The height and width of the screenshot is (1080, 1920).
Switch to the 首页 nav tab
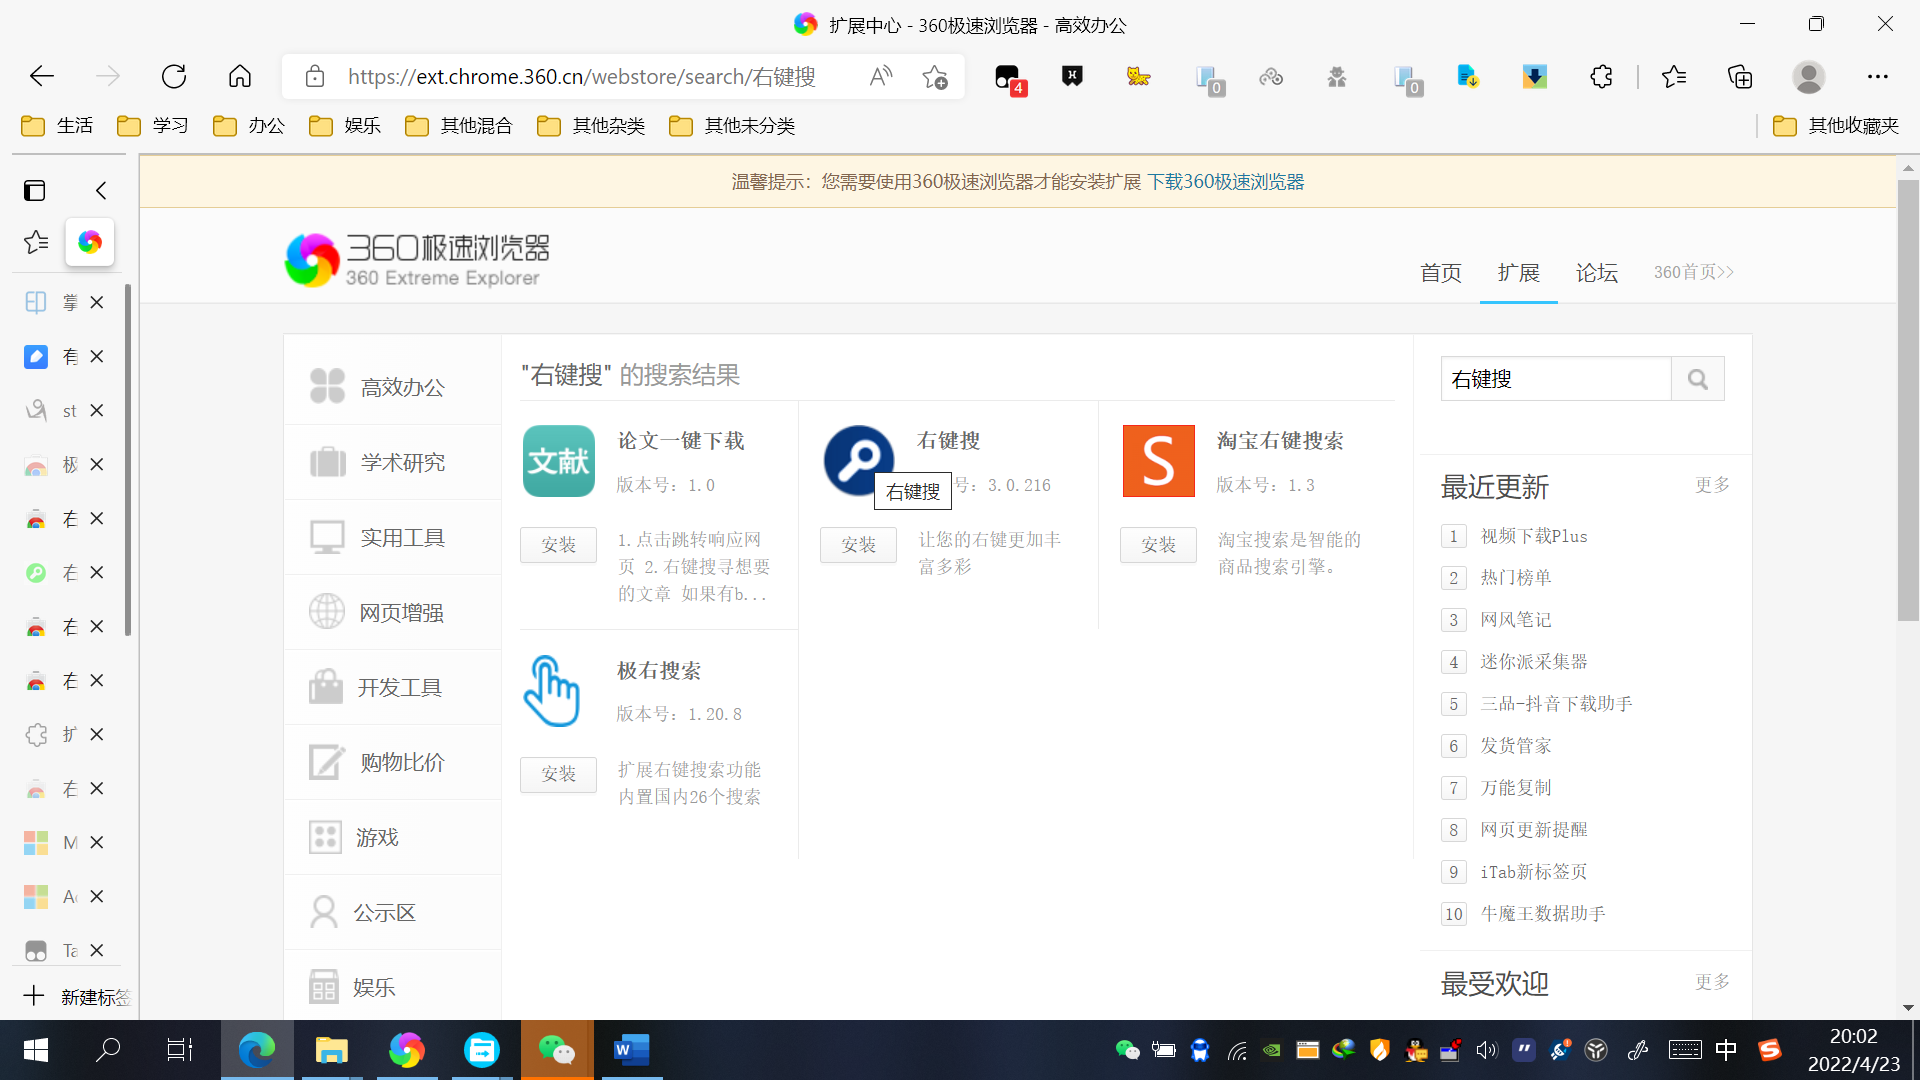[x=1440, y=273]
